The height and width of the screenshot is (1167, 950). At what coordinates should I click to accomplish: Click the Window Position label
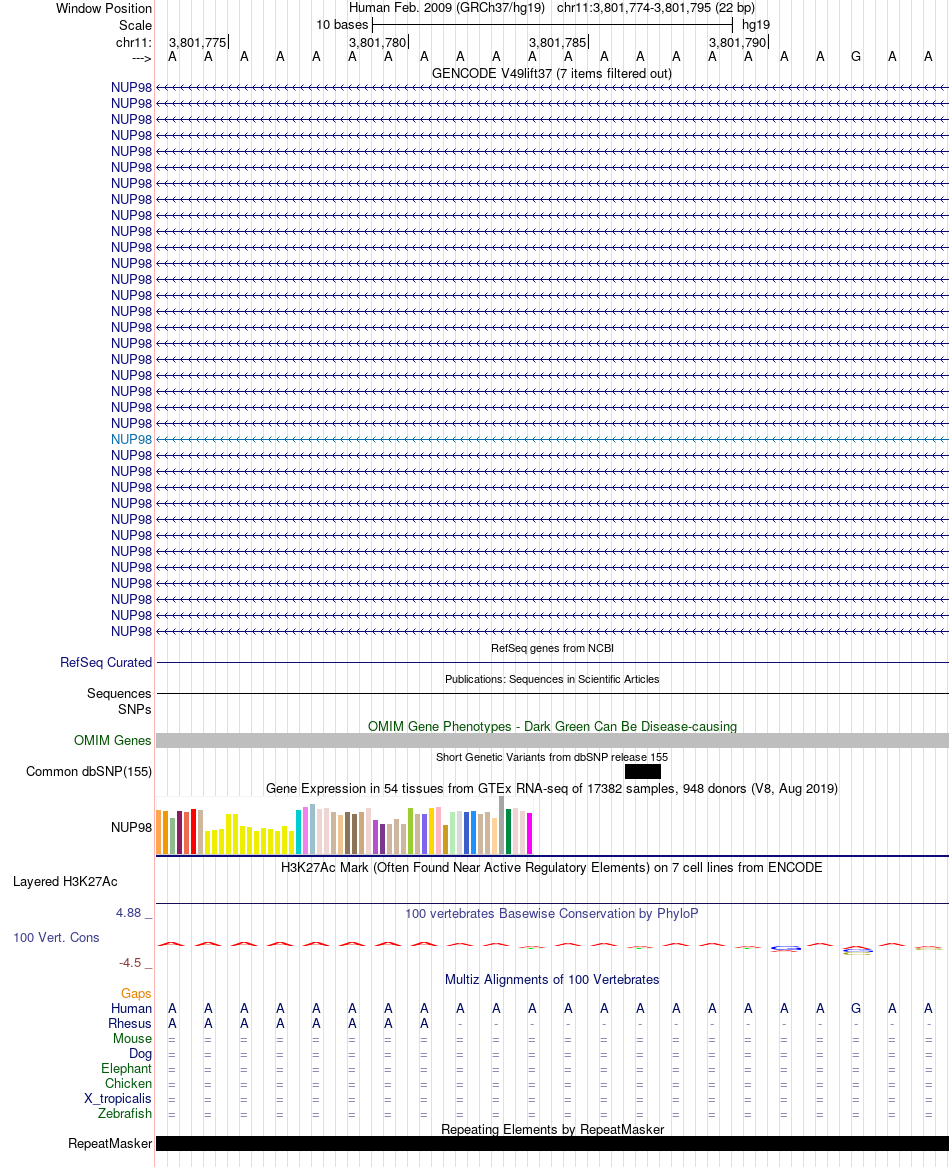[x=103, y=8]
